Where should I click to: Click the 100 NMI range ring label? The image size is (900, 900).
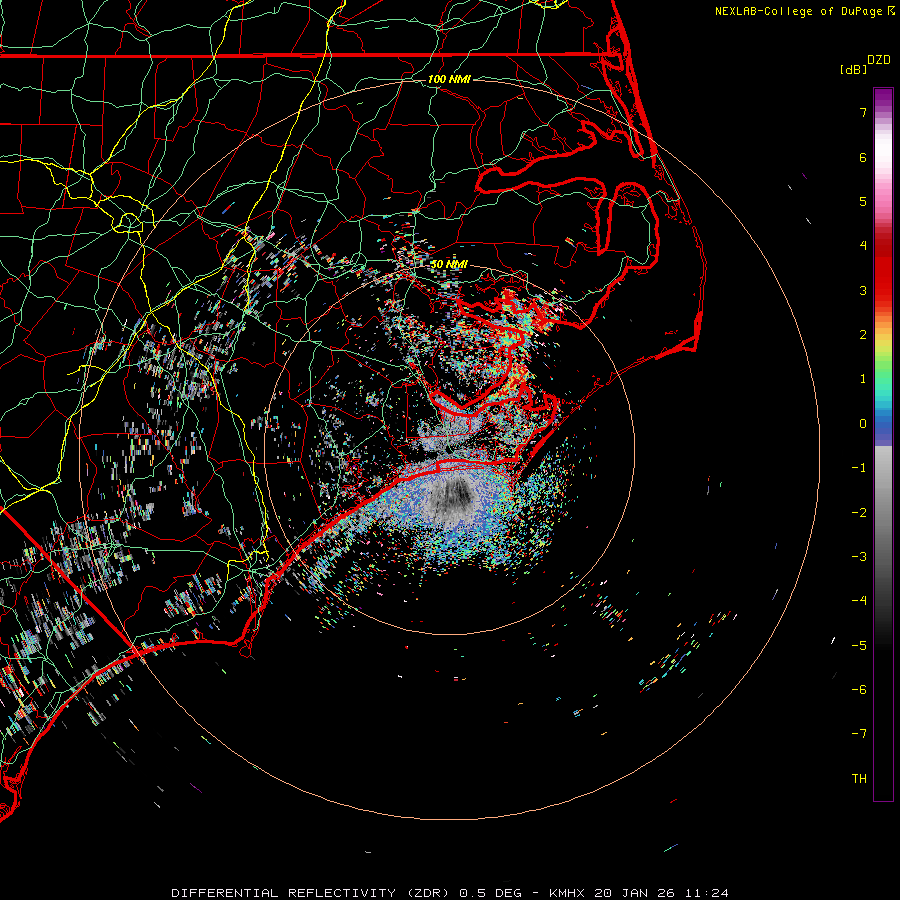tap(449, 79)
